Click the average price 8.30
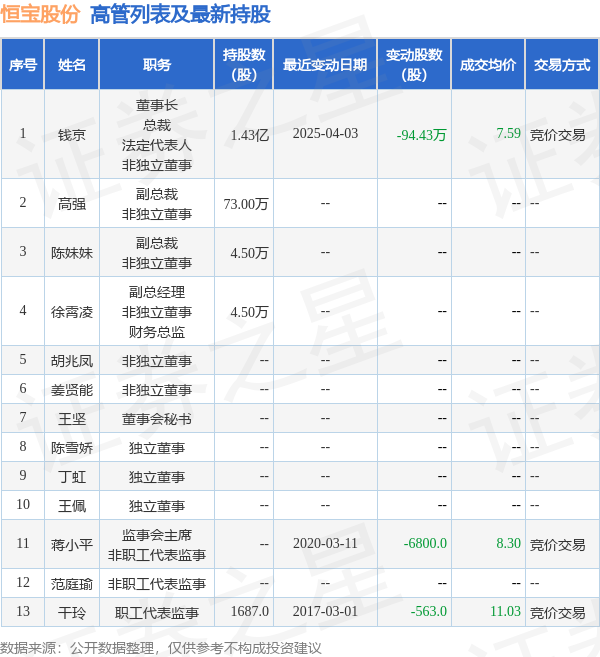 [509, 543]
